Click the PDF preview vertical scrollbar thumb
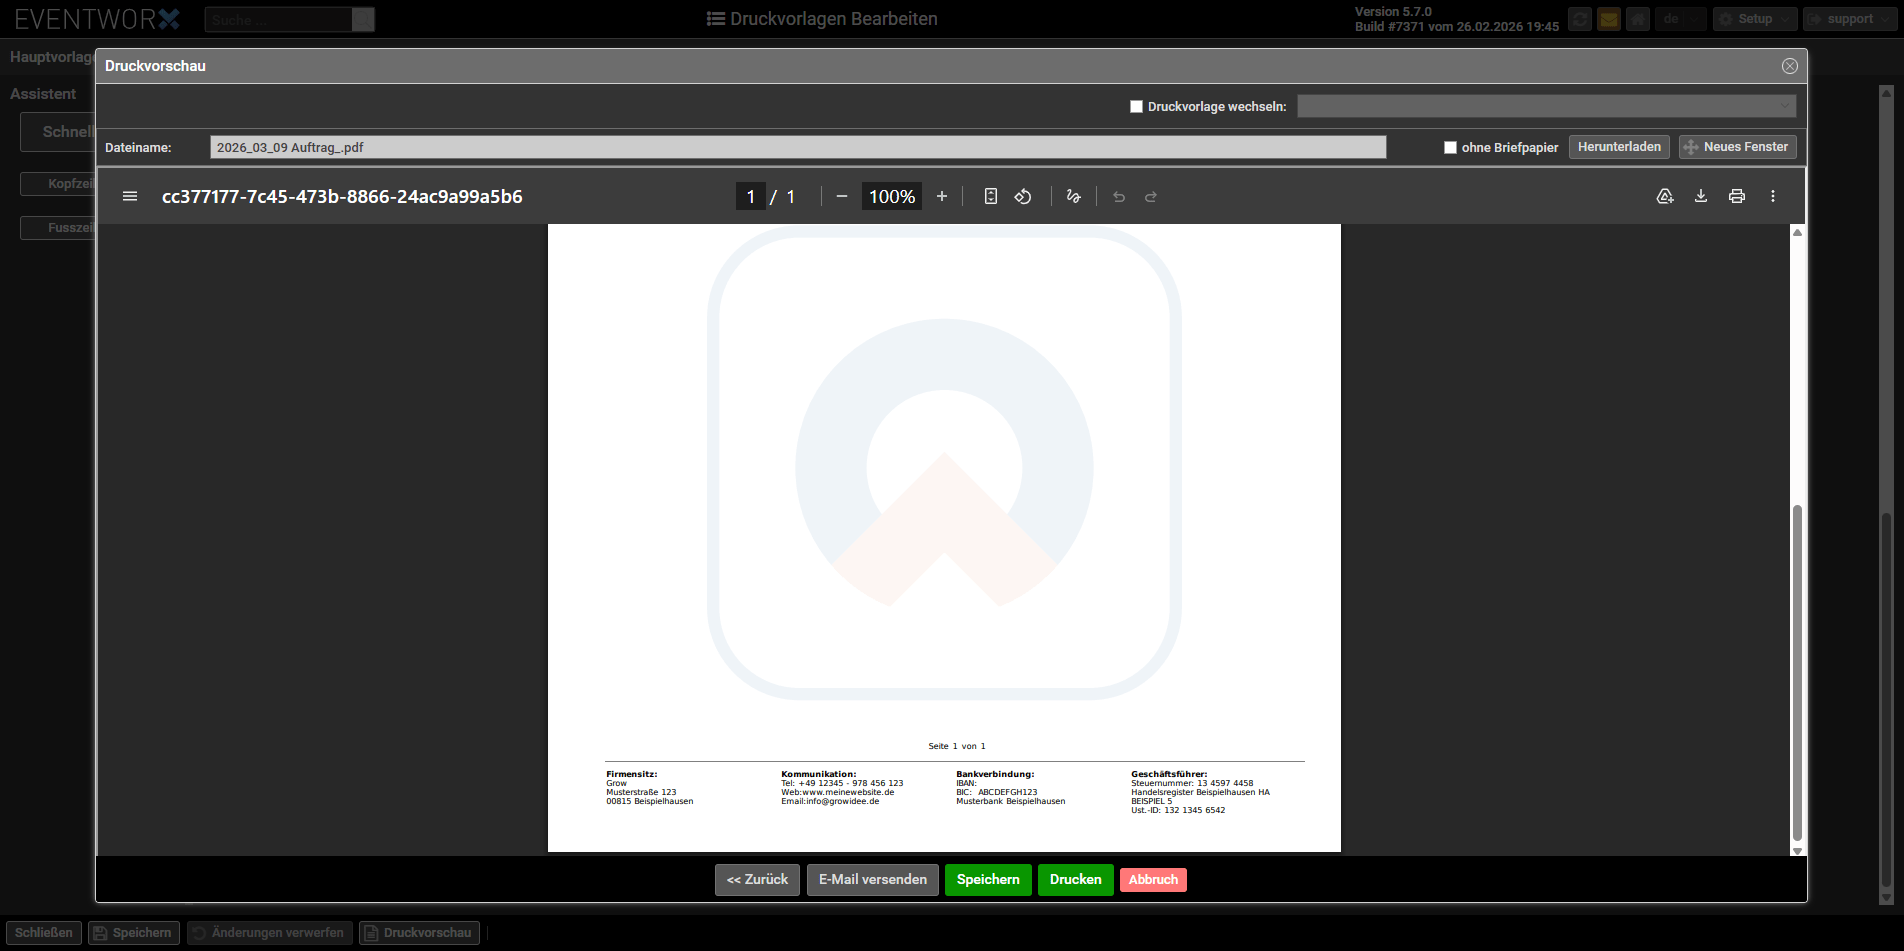1904x951 pixels. [1797, 670]
